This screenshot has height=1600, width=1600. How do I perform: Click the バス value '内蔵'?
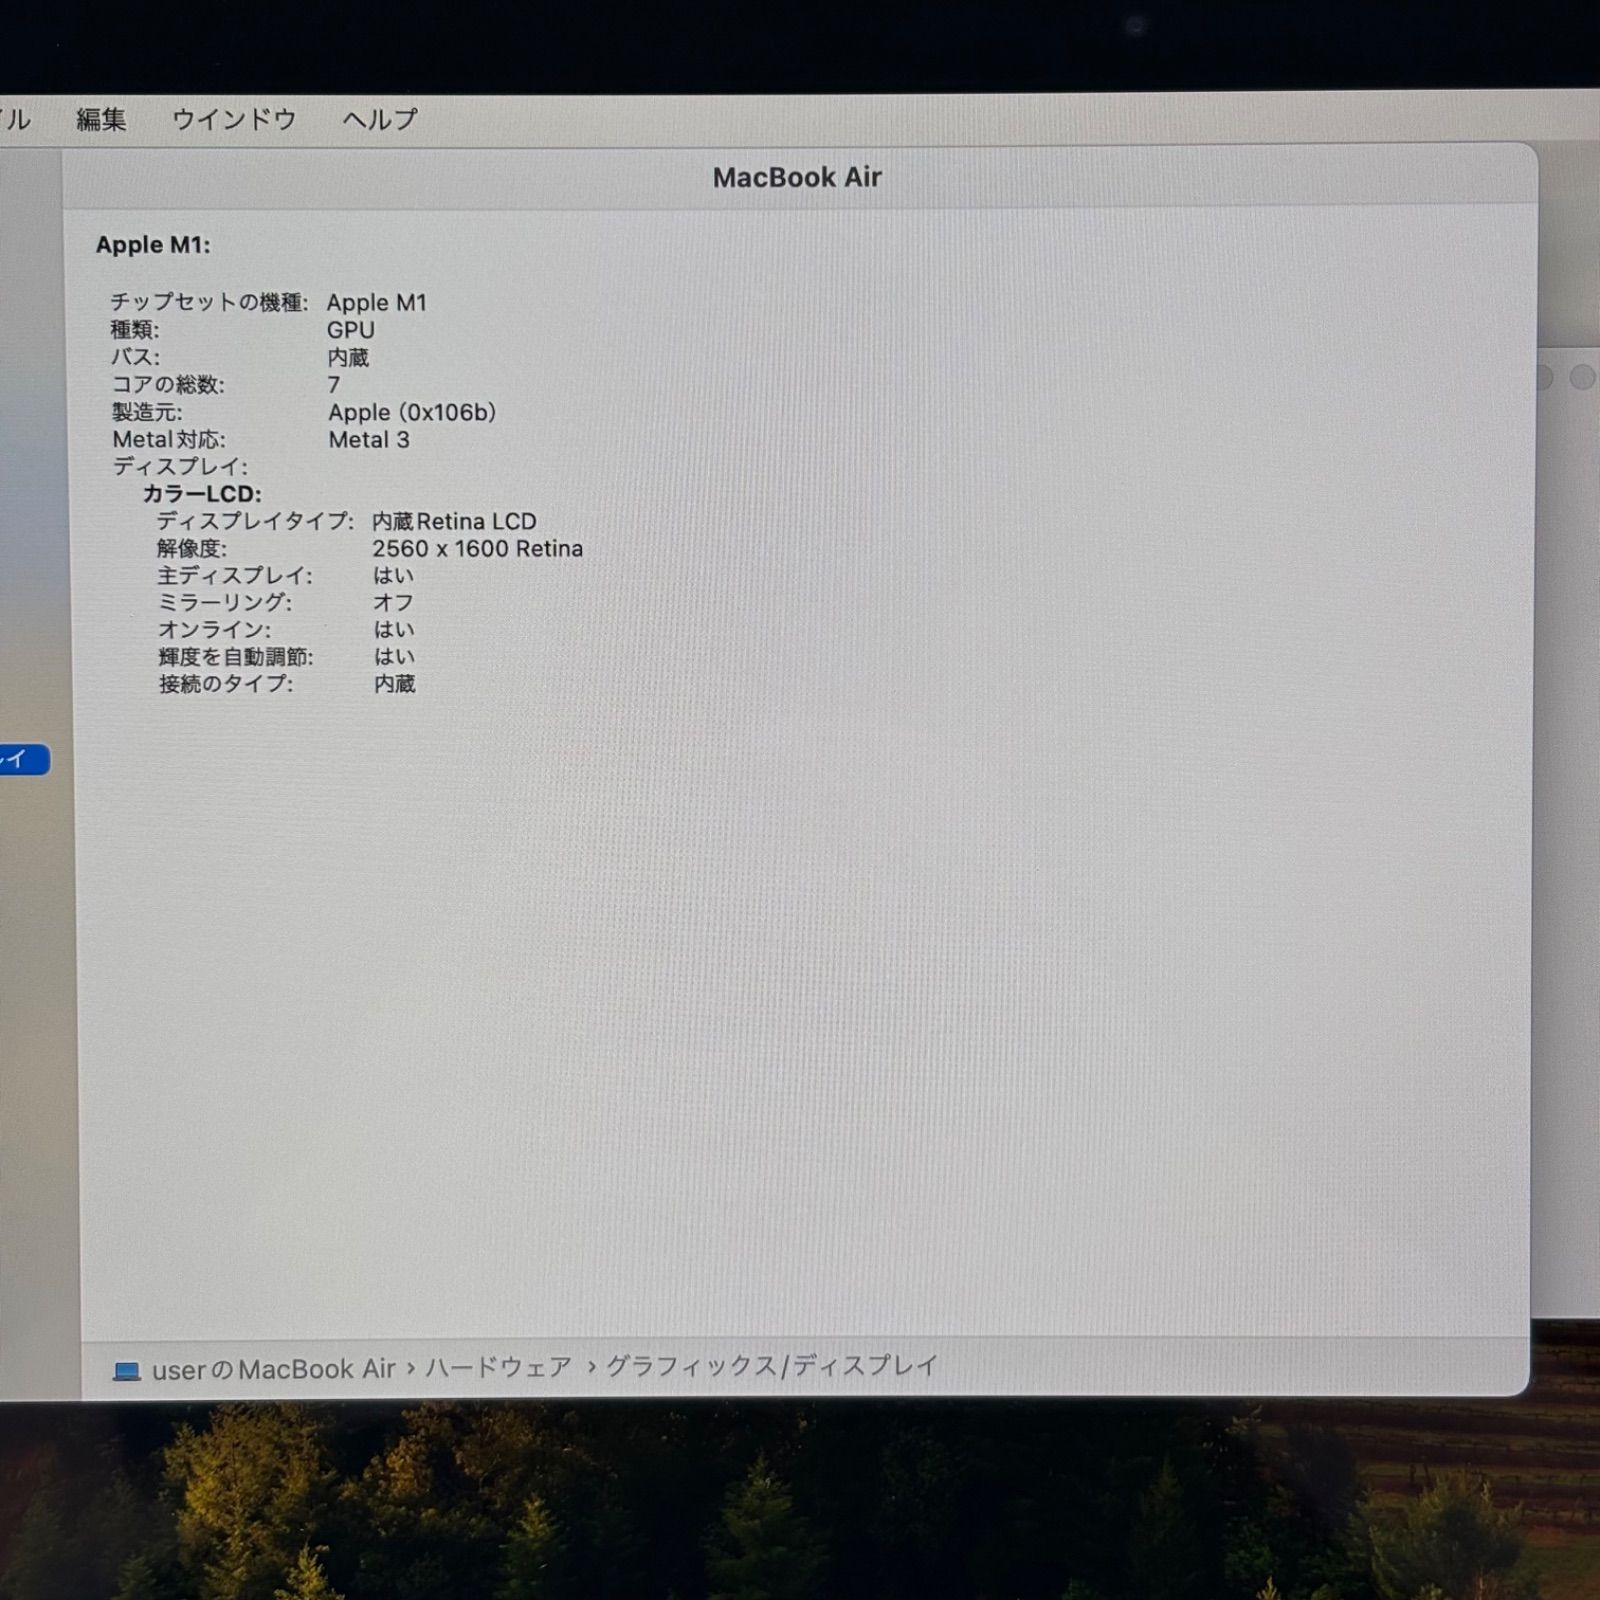tap(348, 357)
